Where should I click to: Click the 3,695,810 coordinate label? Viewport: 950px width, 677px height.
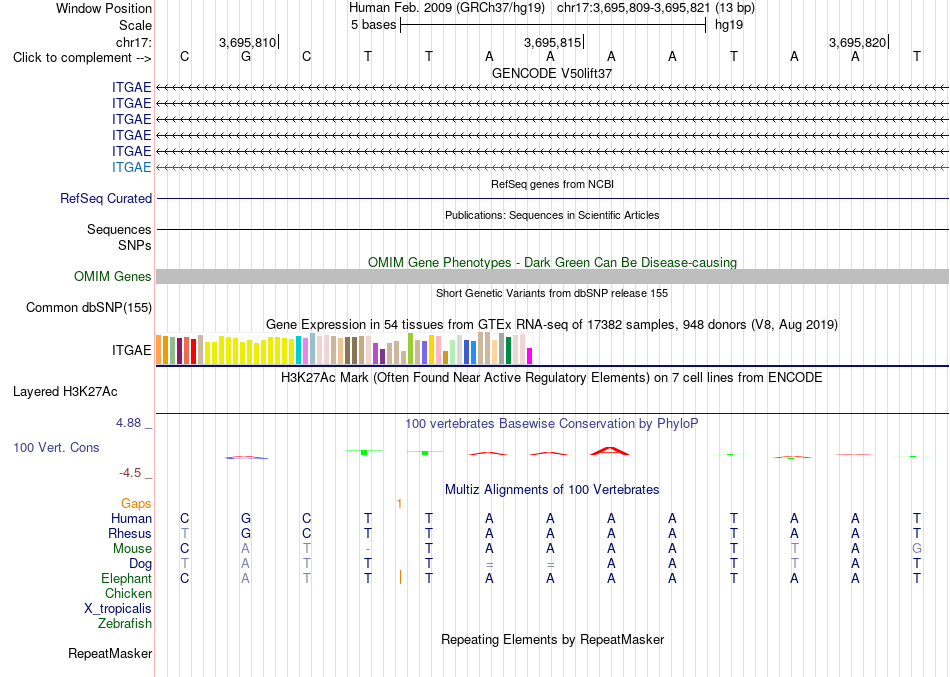pos(247,42)
